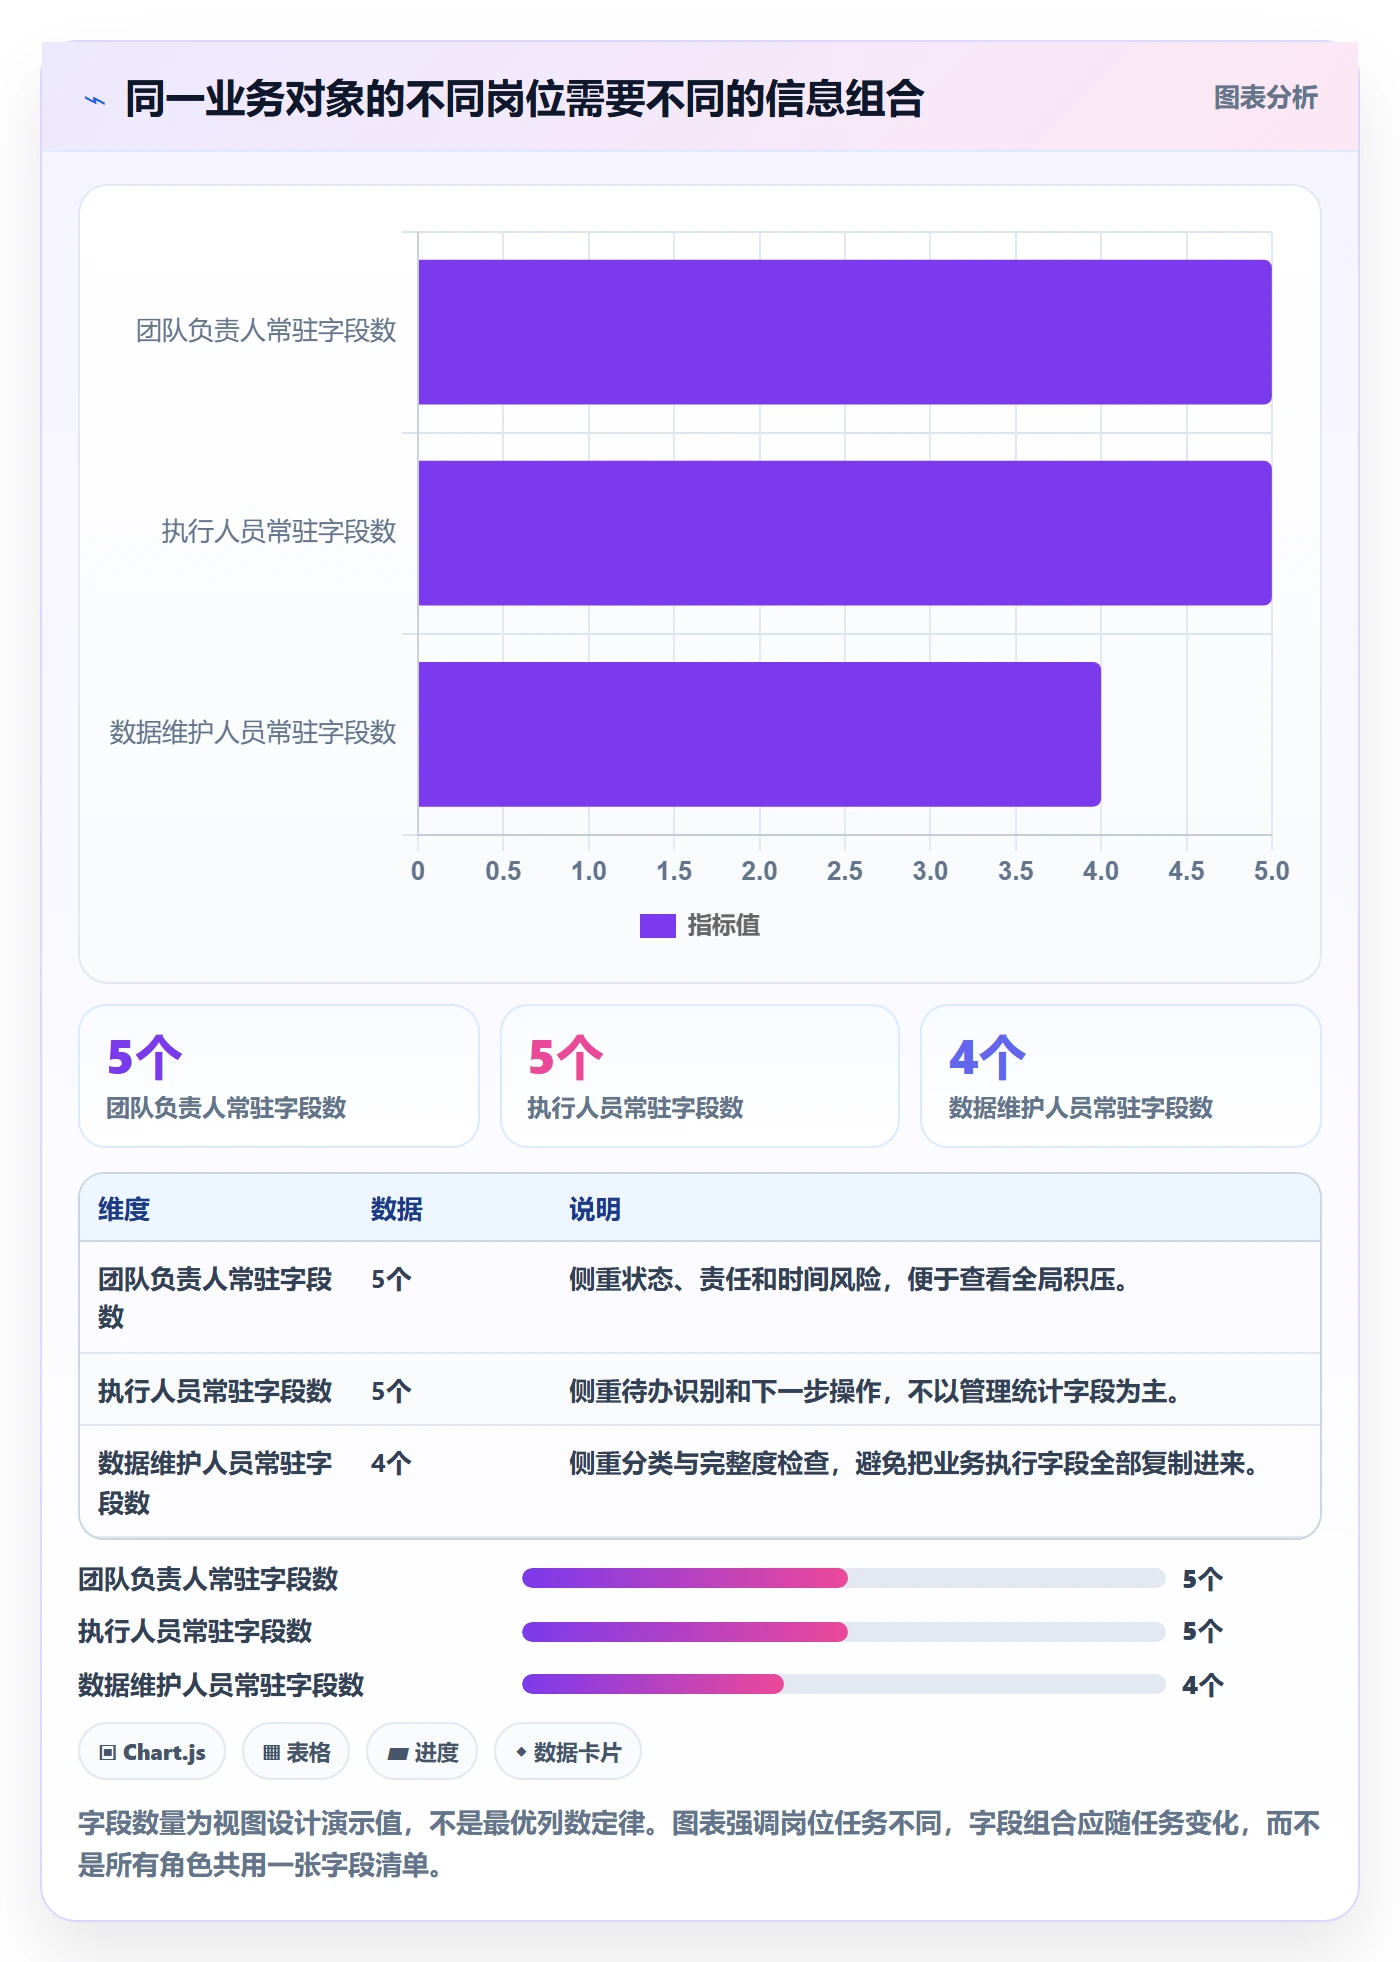Screen dimensions: 1400x1962
Task: Click the 执行人员常驻字段数 chart axis label
Action: click(279, 532)
